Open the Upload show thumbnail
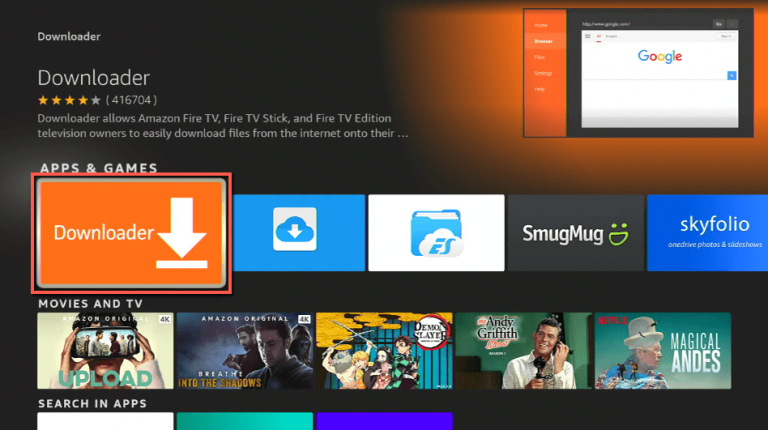Viewport: 768px width, 430px height. pos(105,351)
